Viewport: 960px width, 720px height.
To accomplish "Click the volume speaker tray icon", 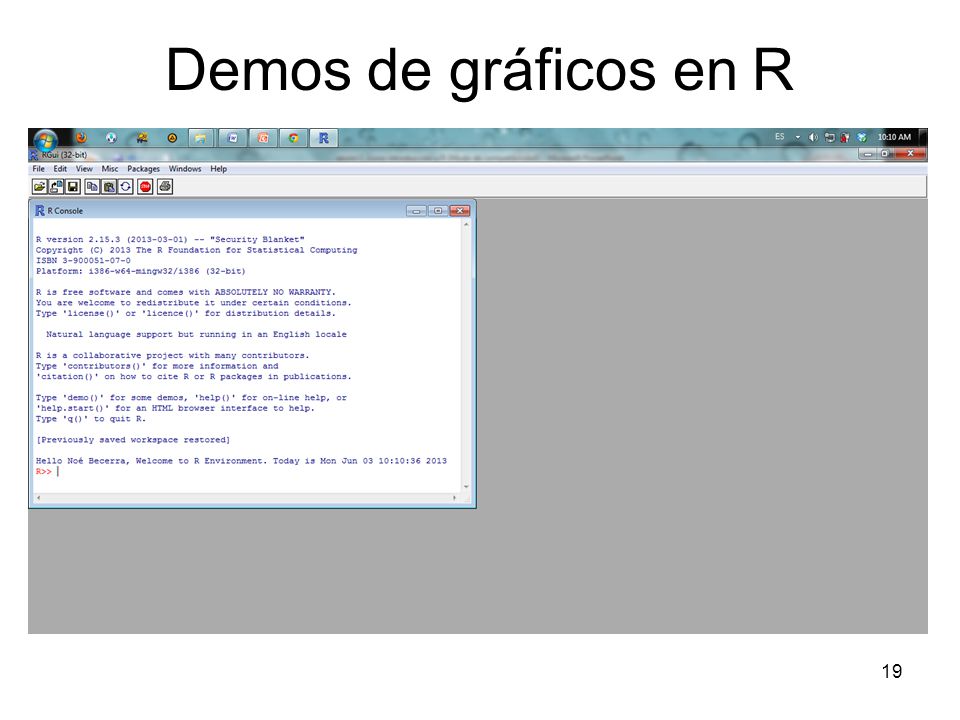I will pos(813,137).
